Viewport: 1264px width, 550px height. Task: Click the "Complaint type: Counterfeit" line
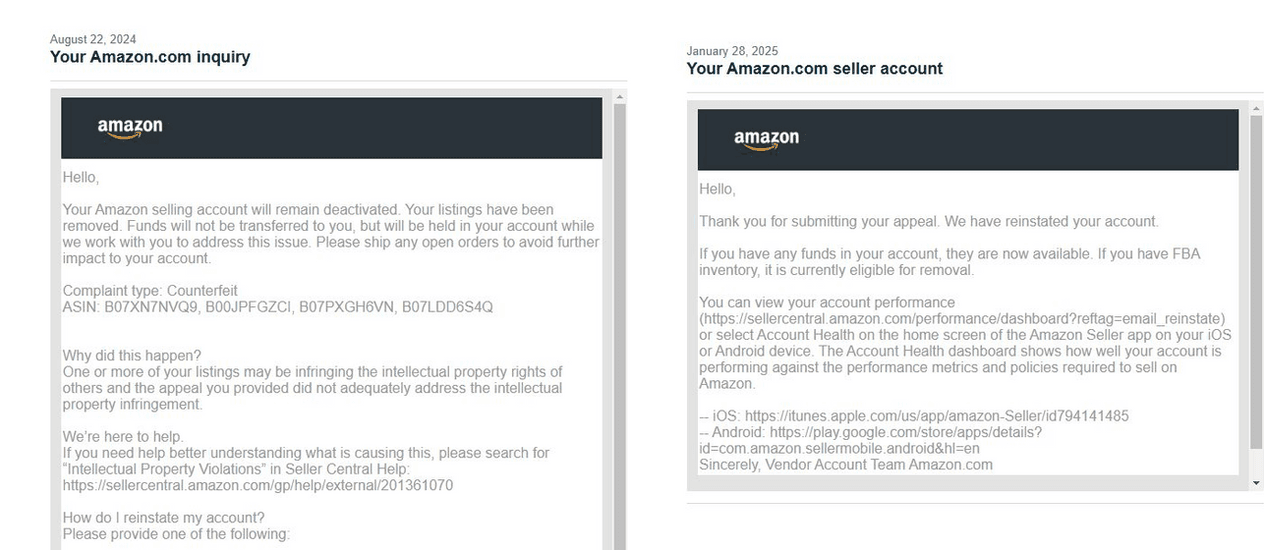click(x=150, y=291)
